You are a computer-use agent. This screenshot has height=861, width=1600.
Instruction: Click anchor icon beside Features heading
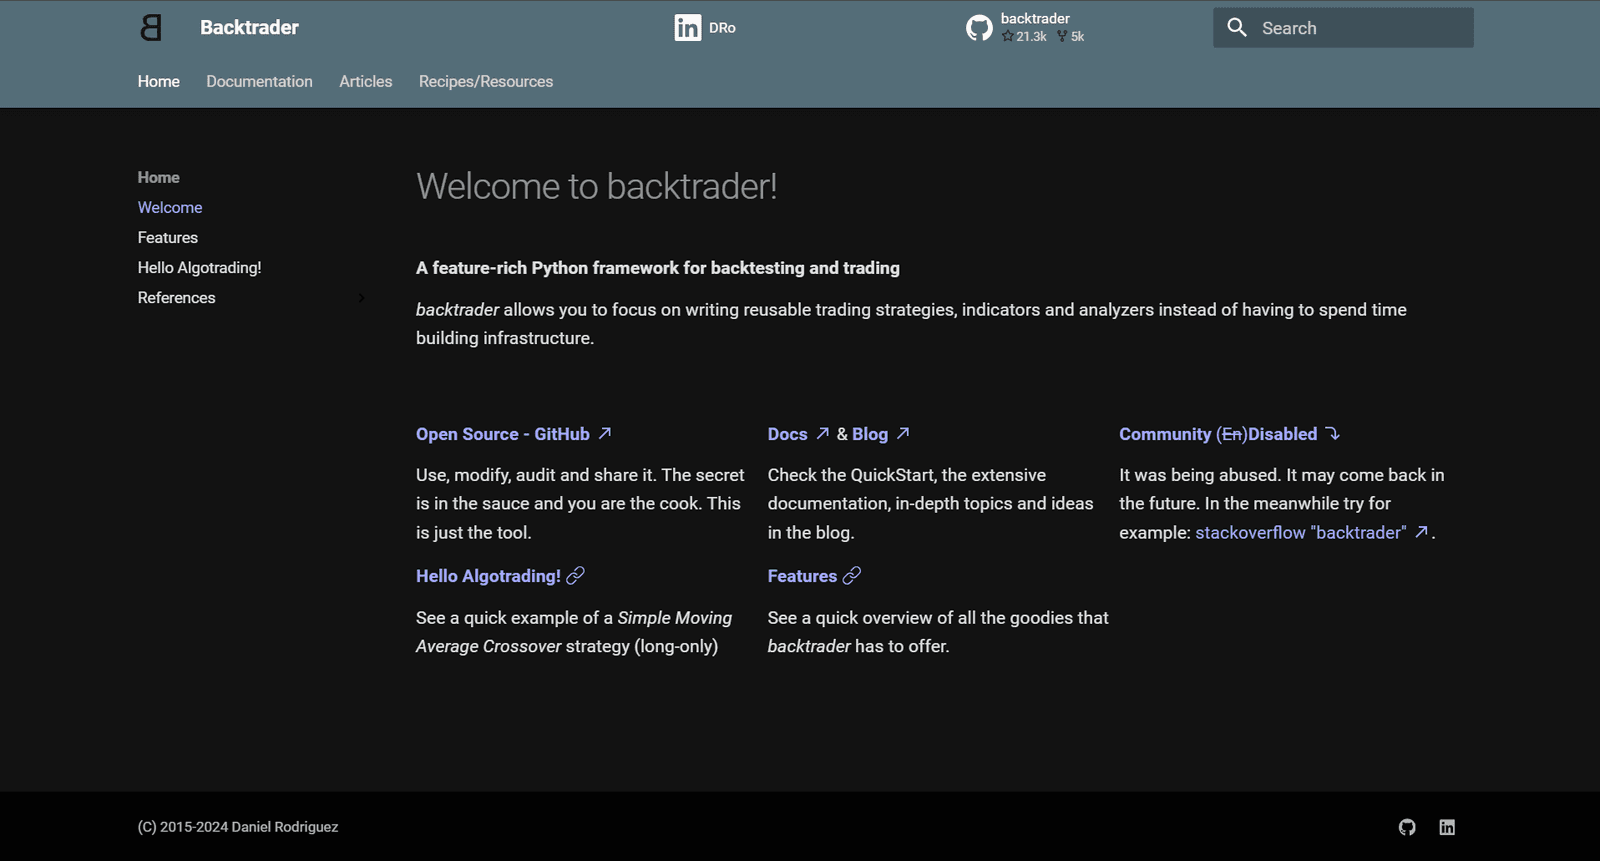pos(852,576)
